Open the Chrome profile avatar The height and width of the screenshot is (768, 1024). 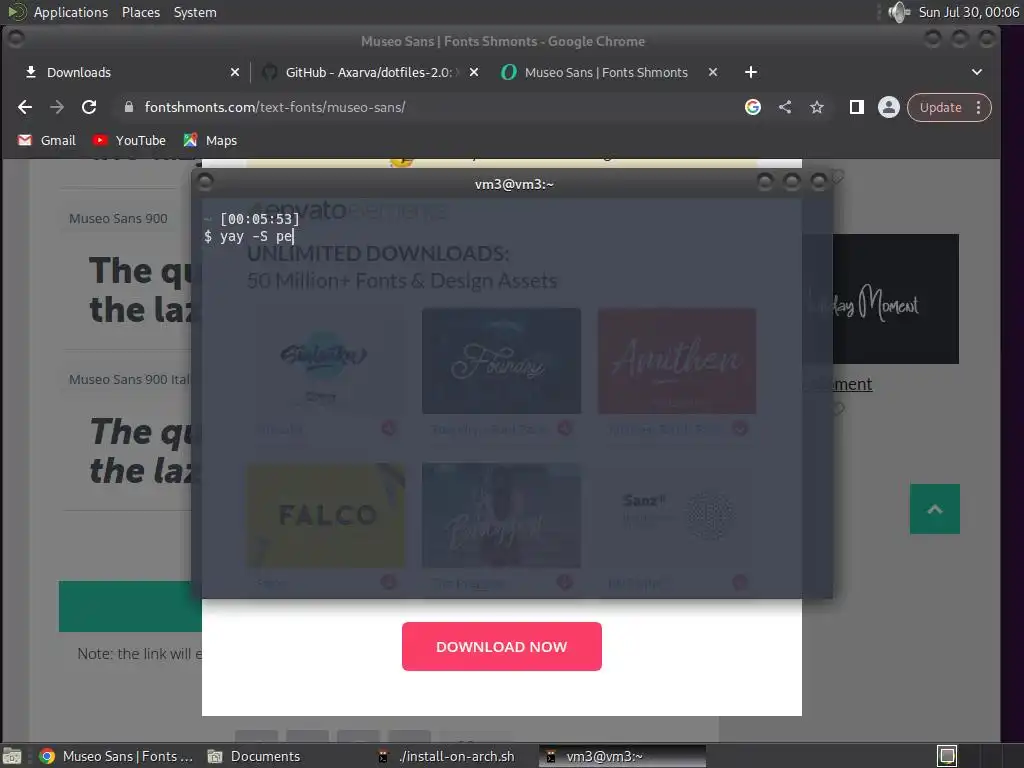pos(889,107)
